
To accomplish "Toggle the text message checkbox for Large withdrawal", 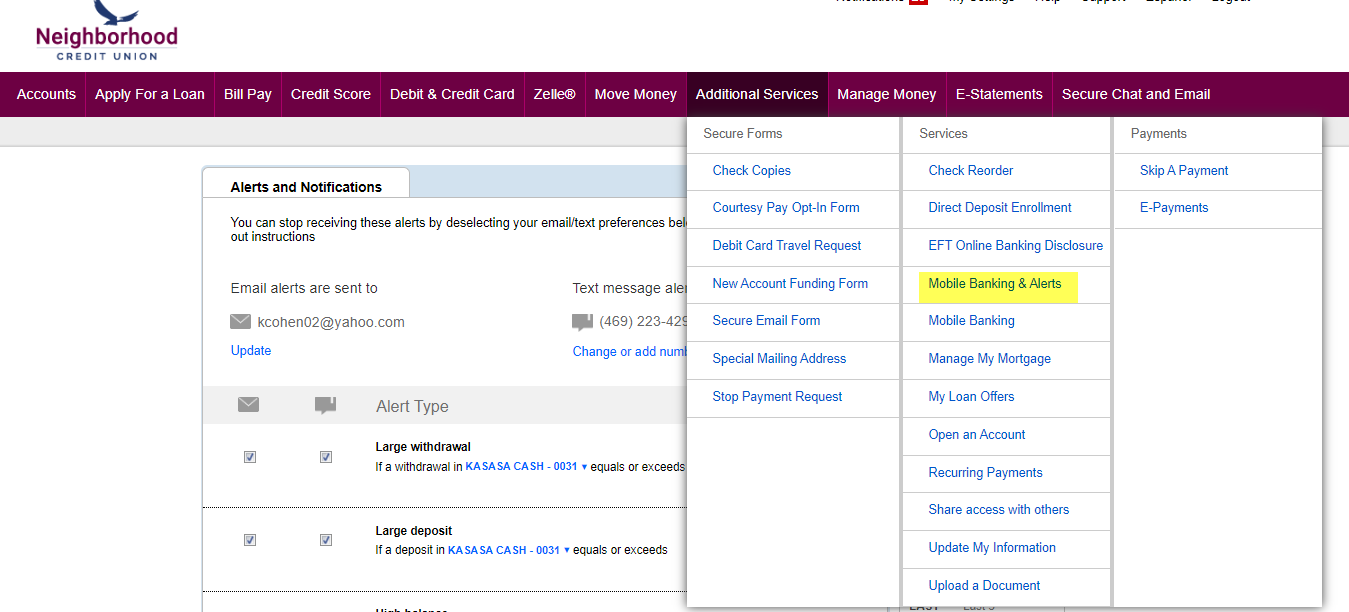I will (326, 457).
